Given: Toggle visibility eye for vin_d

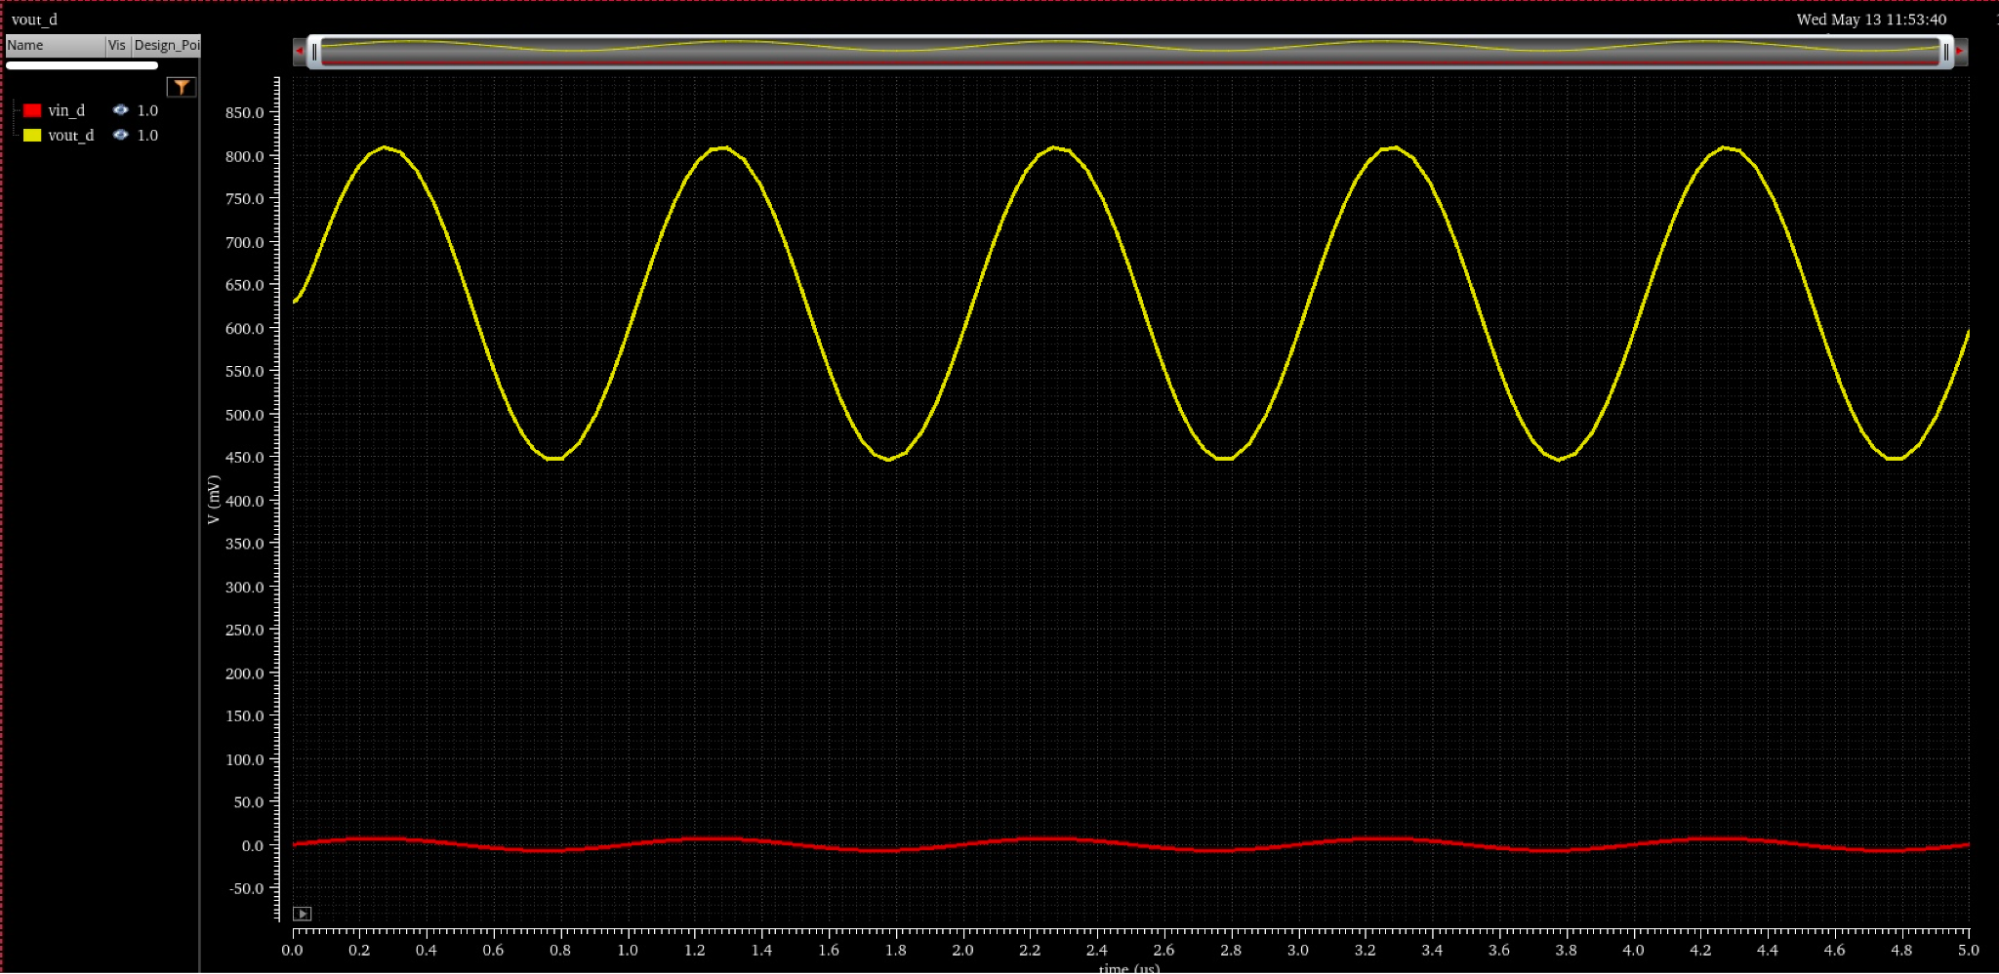Looking at the screenshot, I should 121,110.
